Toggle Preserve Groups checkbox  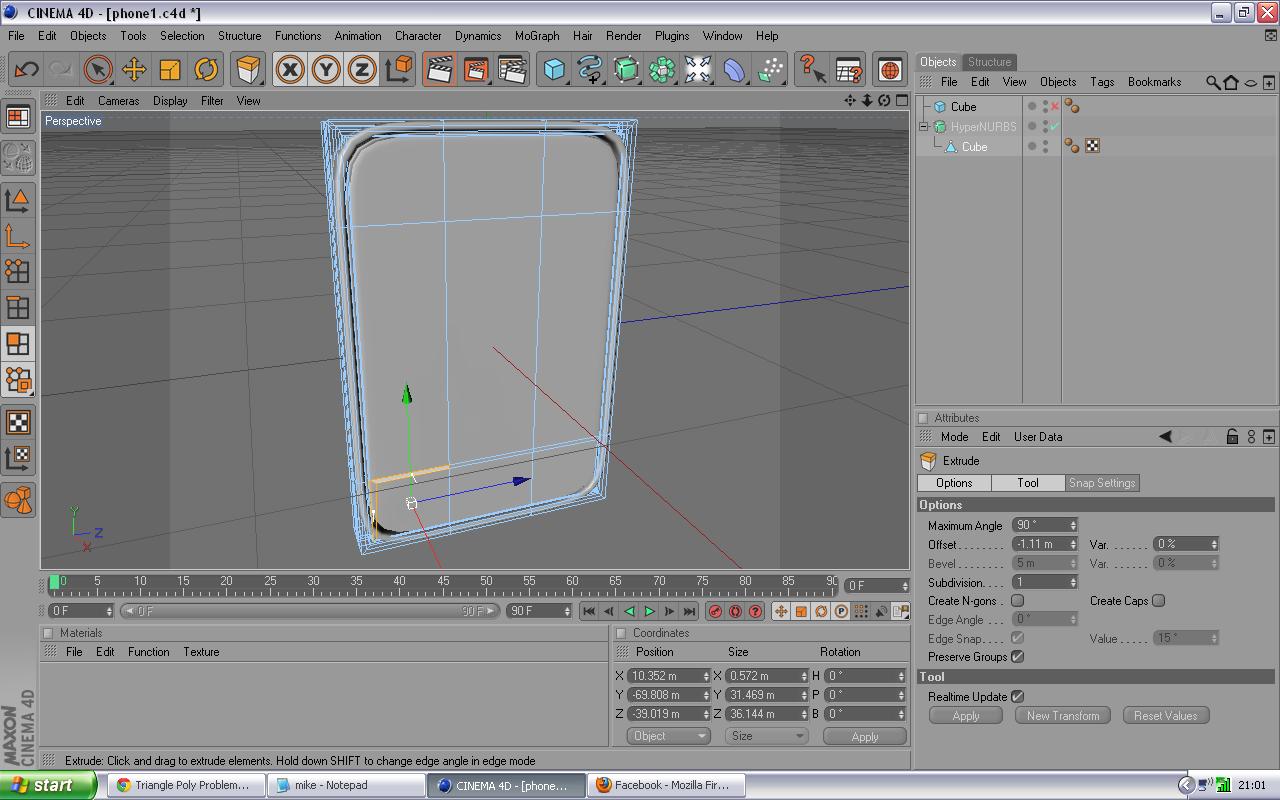pyautogui.click(x=1017, y=656)
